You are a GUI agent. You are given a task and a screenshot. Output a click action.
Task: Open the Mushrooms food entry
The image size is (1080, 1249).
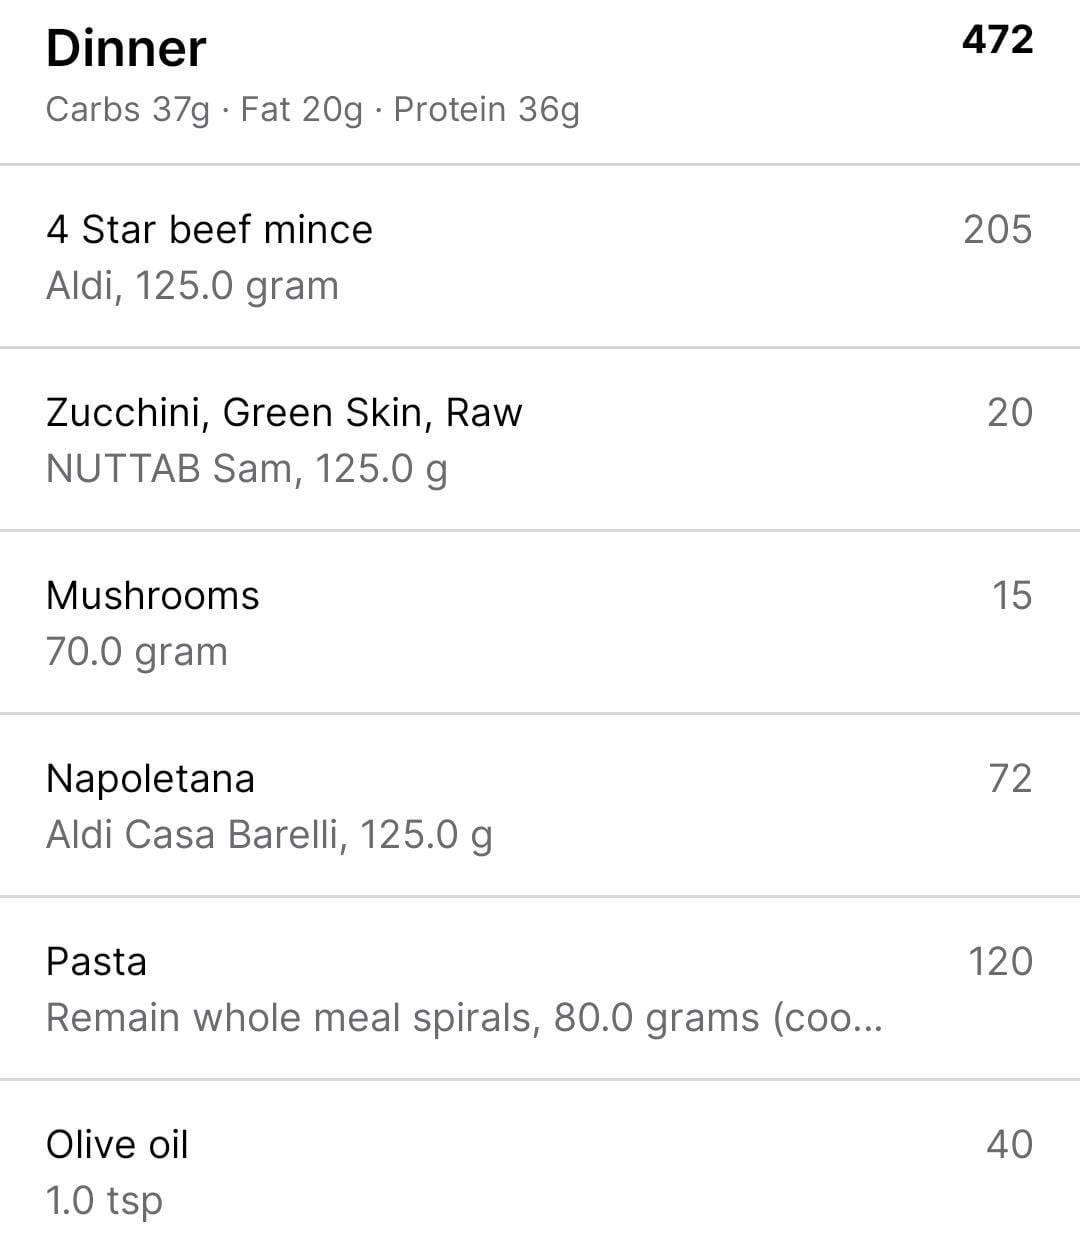[x=540, y=622]
